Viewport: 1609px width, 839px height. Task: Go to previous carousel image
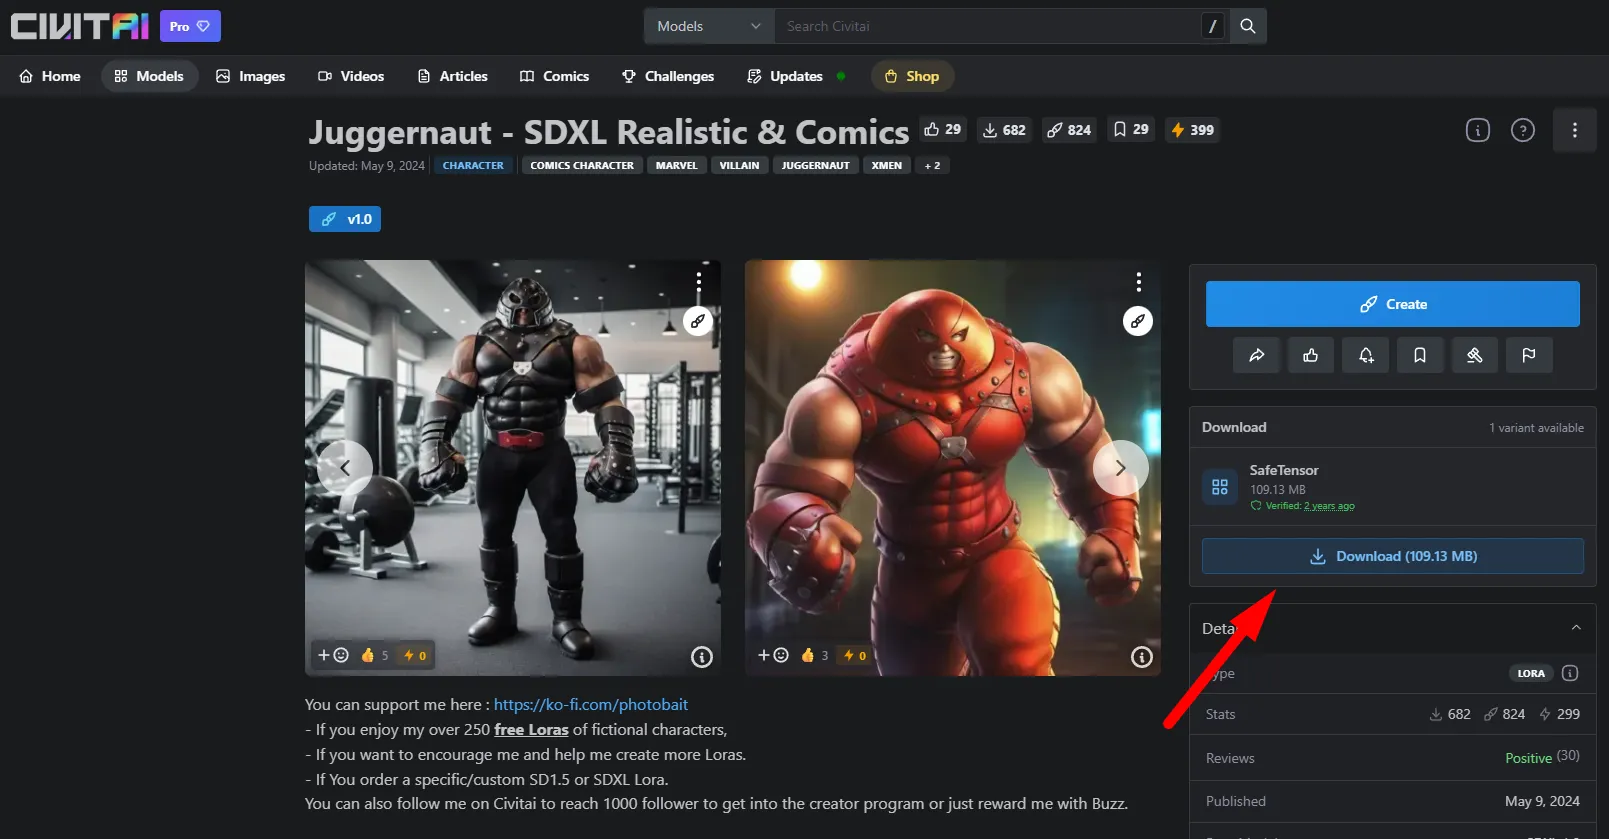pyautogui.click(x=345, y=467)
